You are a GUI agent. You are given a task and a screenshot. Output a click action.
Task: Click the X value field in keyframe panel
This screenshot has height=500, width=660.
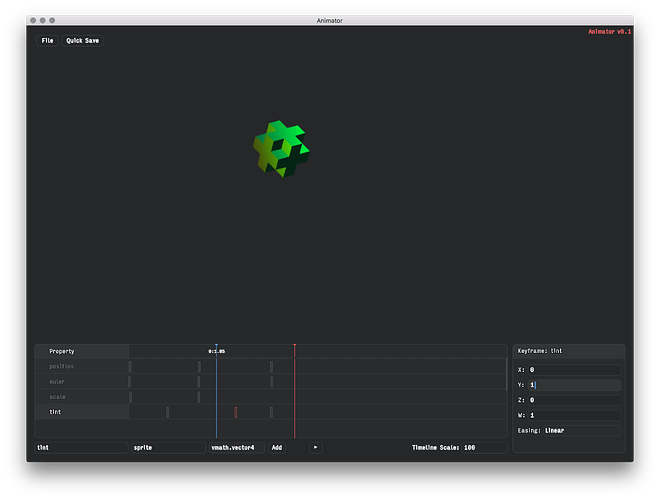(x=574, y=370)
